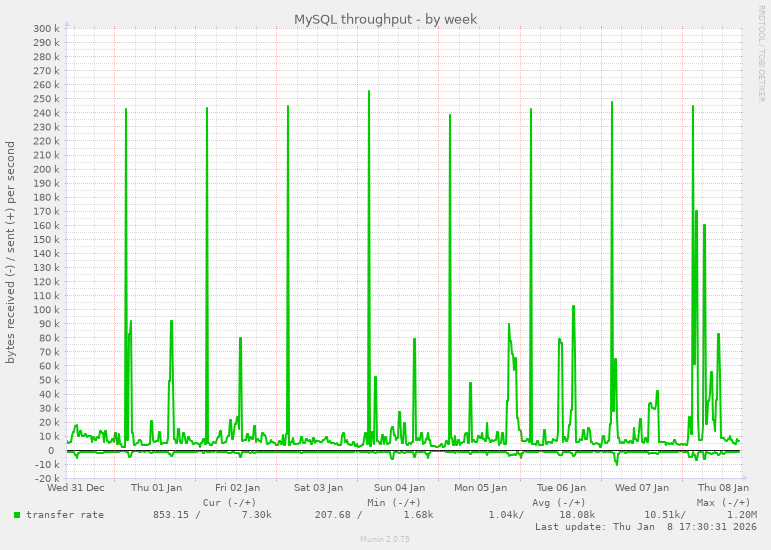Select the 'transfer rate' legend label
771x550 pixels.
point(65,515)
